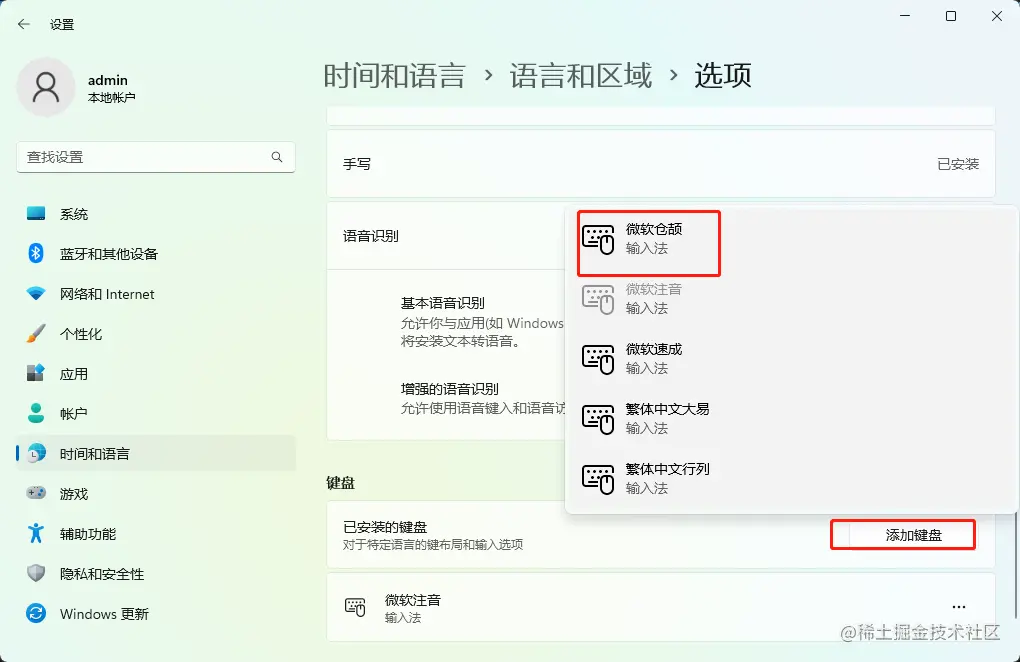Open 辅助功能 settings page
This screenshot has width=1020, height=662.
(156, 534)
